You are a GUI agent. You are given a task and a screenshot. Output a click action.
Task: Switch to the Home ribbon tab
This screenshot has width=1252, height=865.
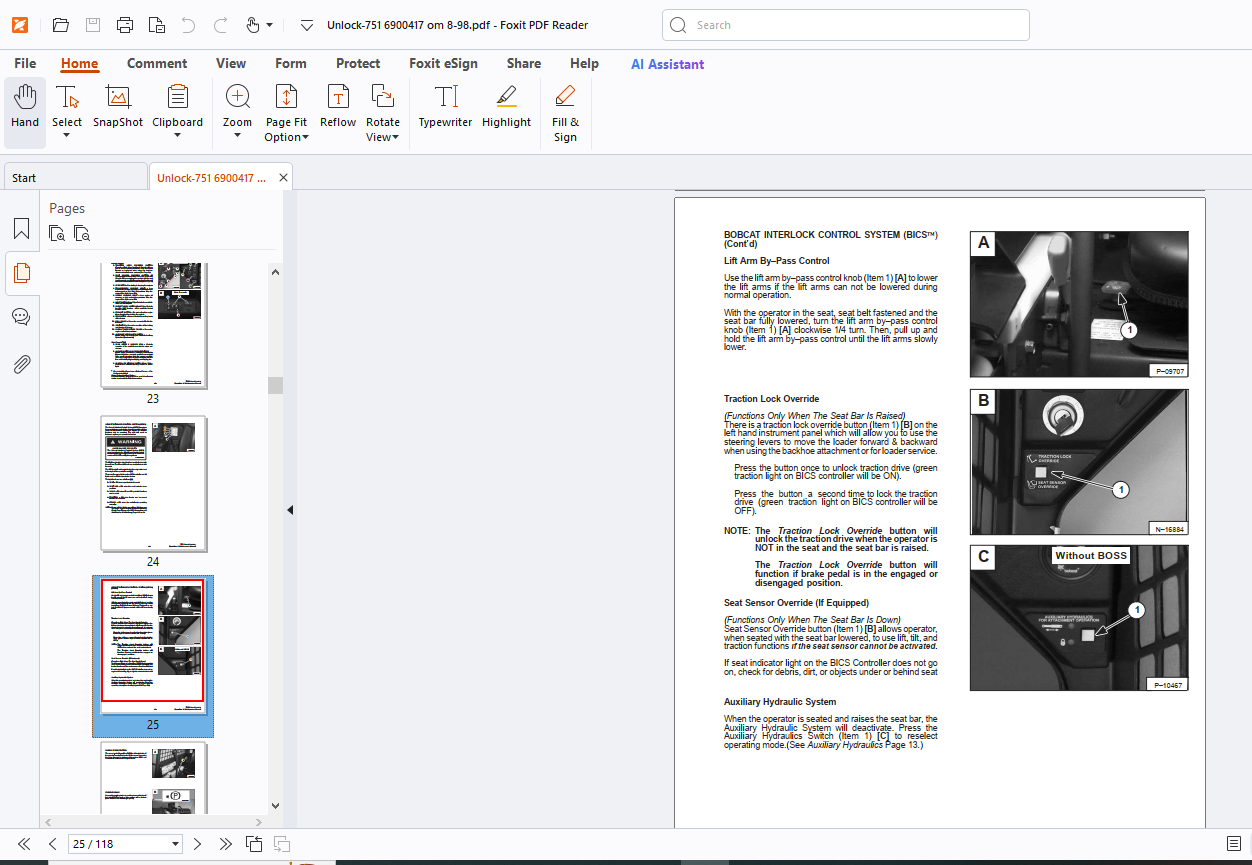[79, 63]
